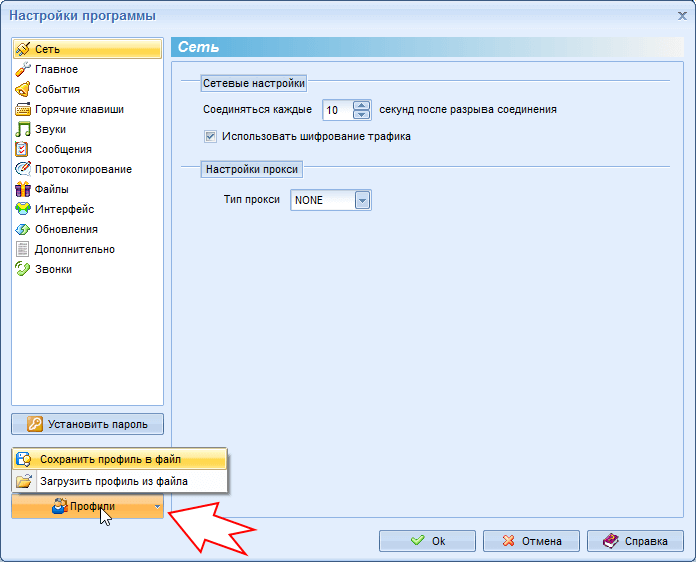Open help via Справка button
Screen dimensions: 696x562
tap(635, 541)
